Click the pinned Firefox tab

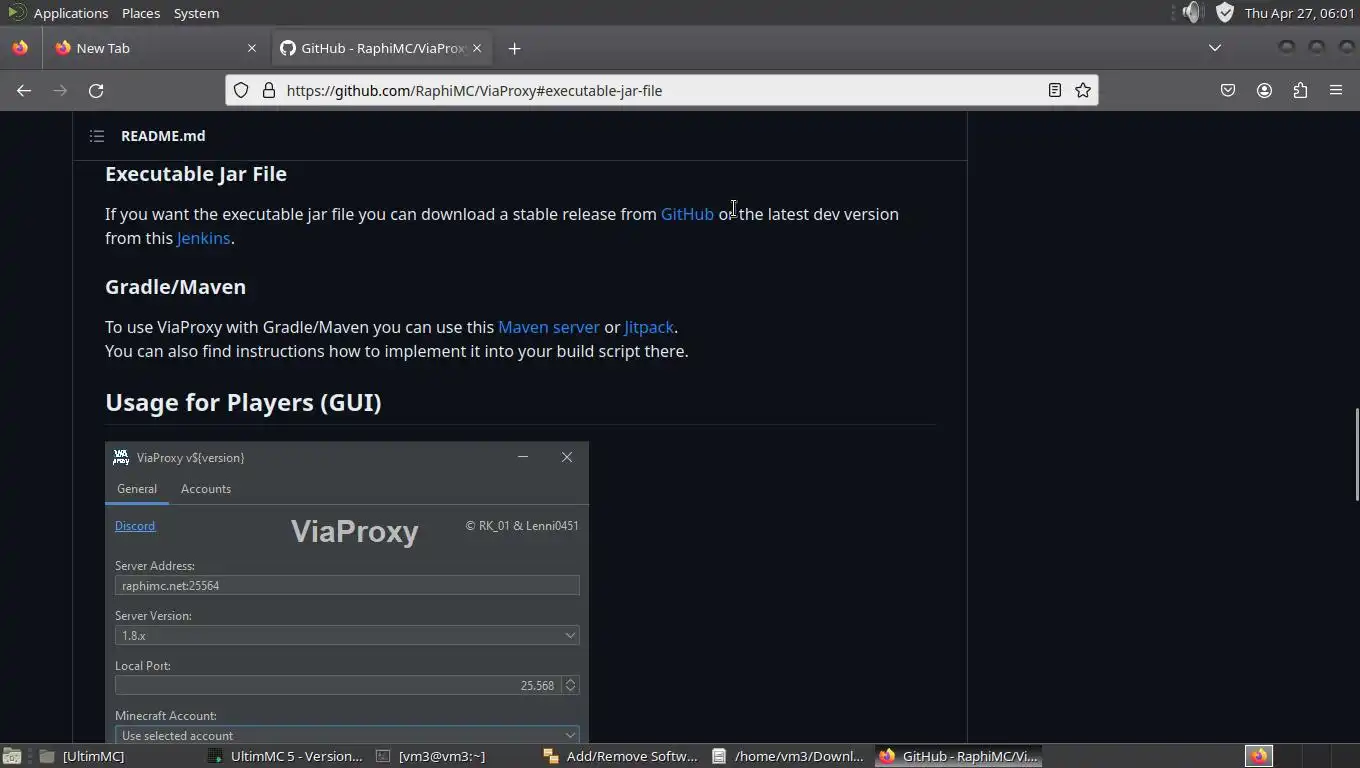[x=20, y=48]
